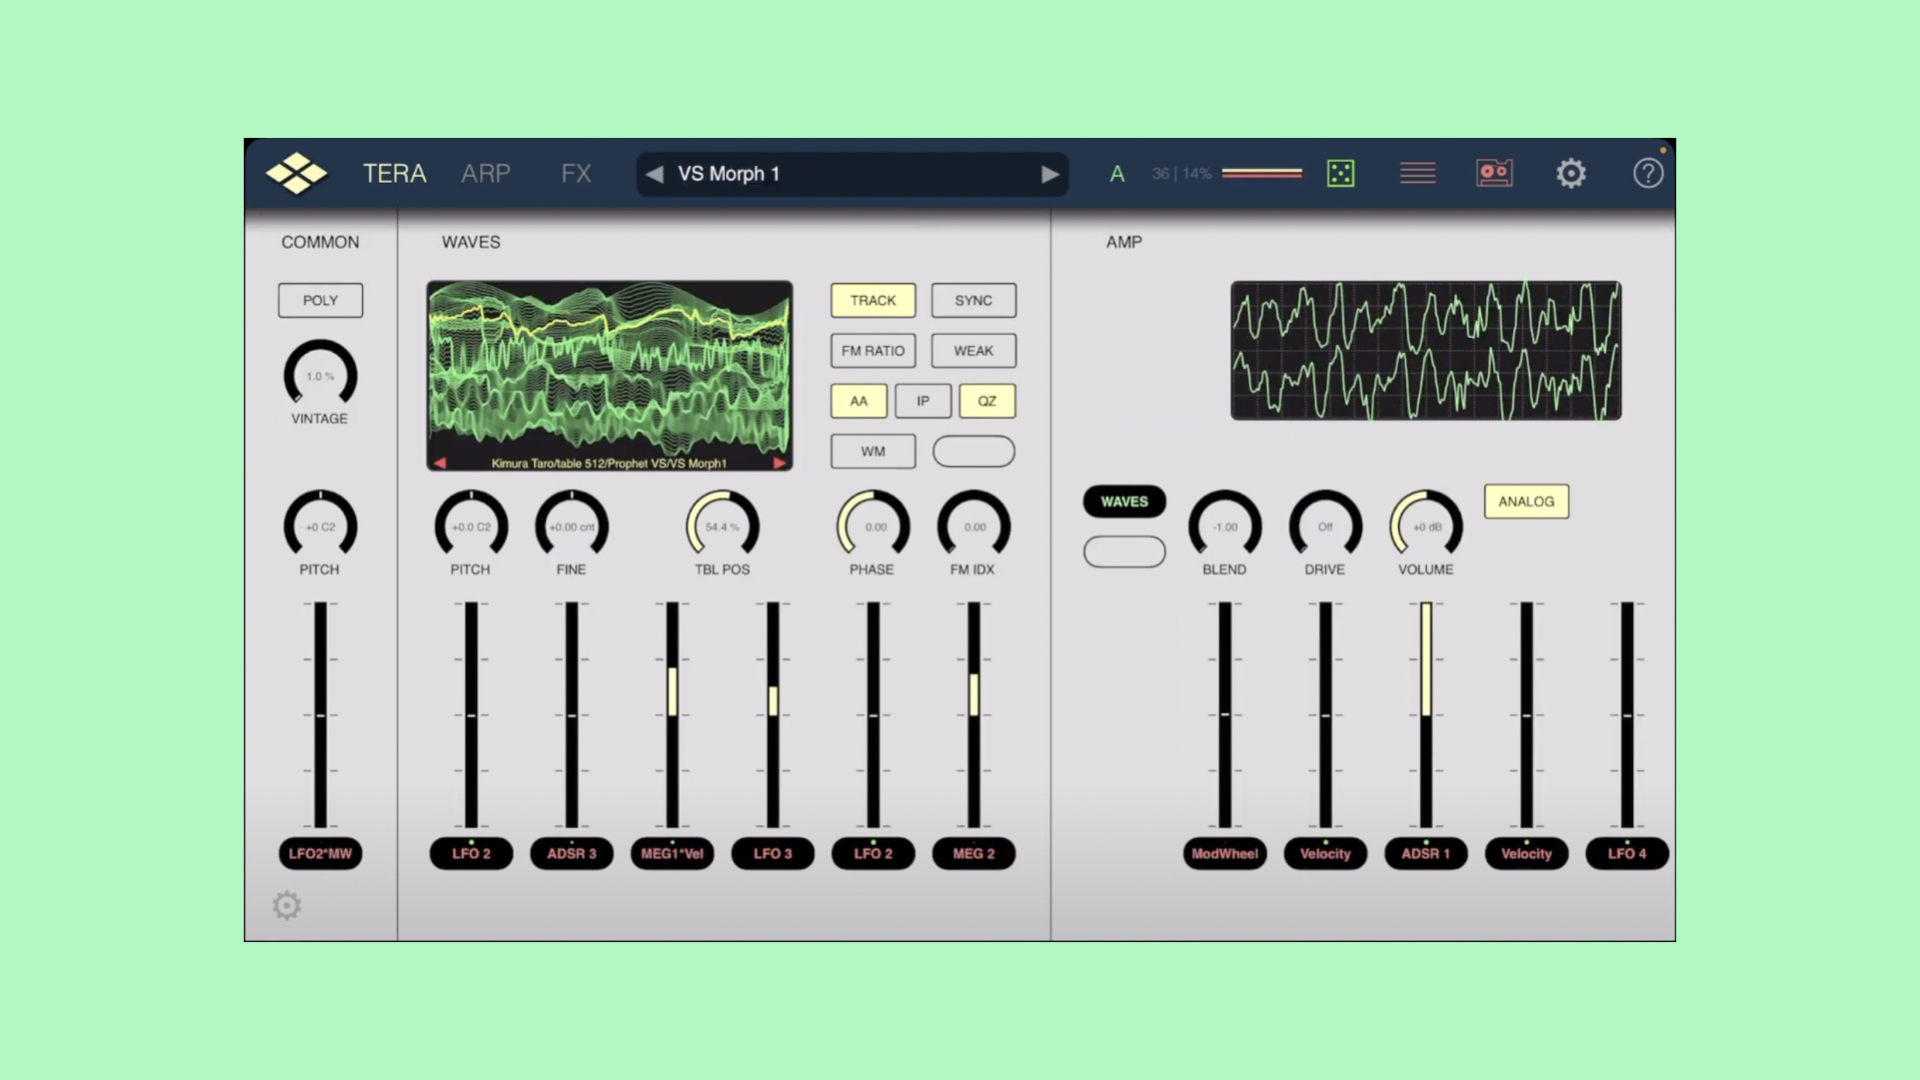Image resolution: width=1920 pixels, height=1080 pixels.
Task: Click the TERA diamond logo icon
Action: (x=296, y=173)
